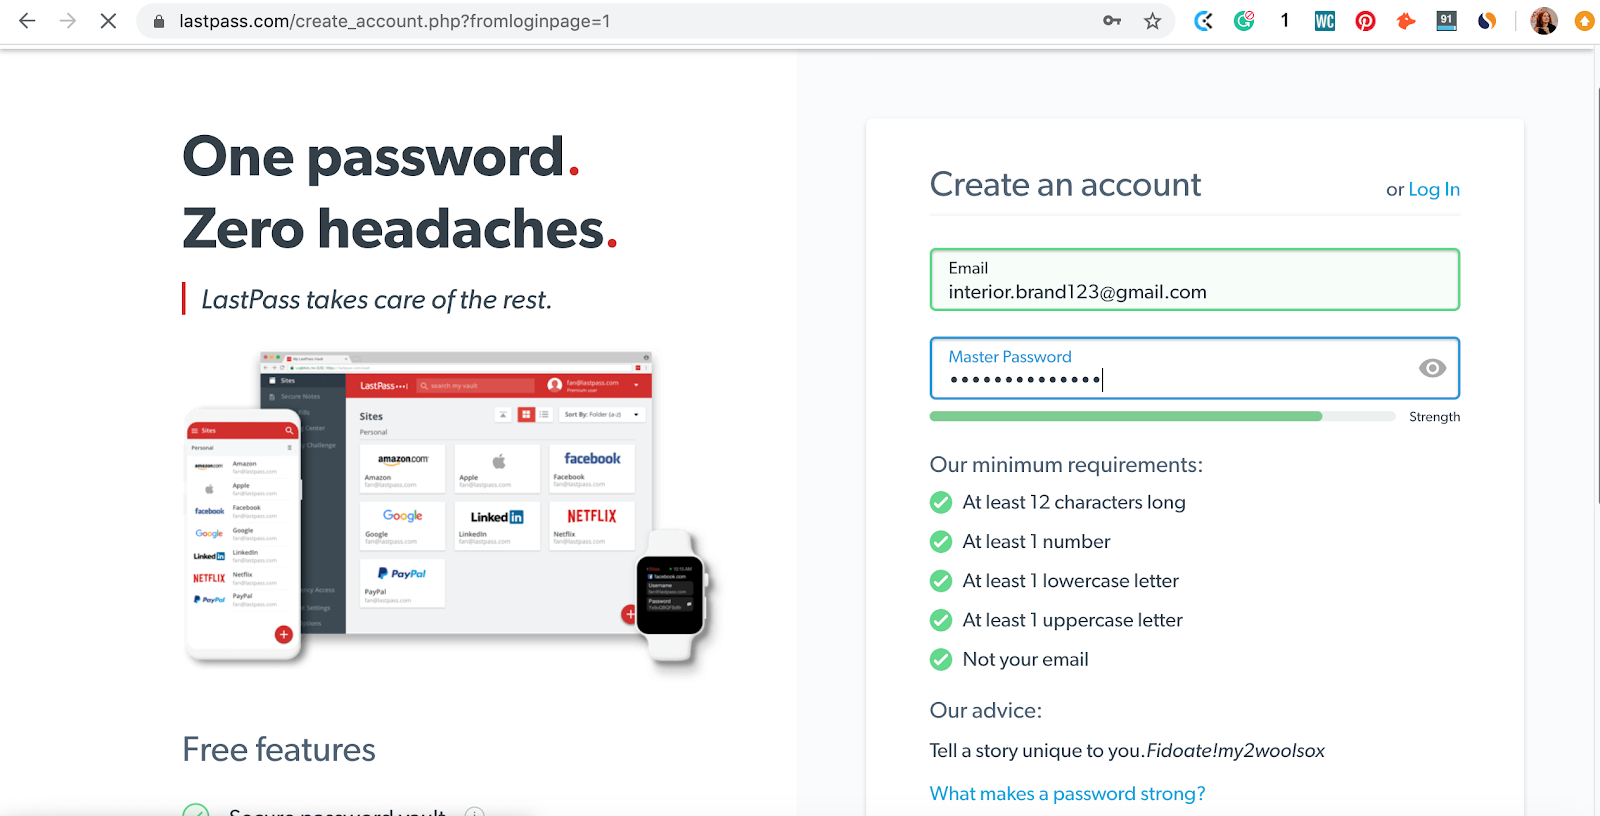Click the 'Our minimum requirements:' text

1066,465
